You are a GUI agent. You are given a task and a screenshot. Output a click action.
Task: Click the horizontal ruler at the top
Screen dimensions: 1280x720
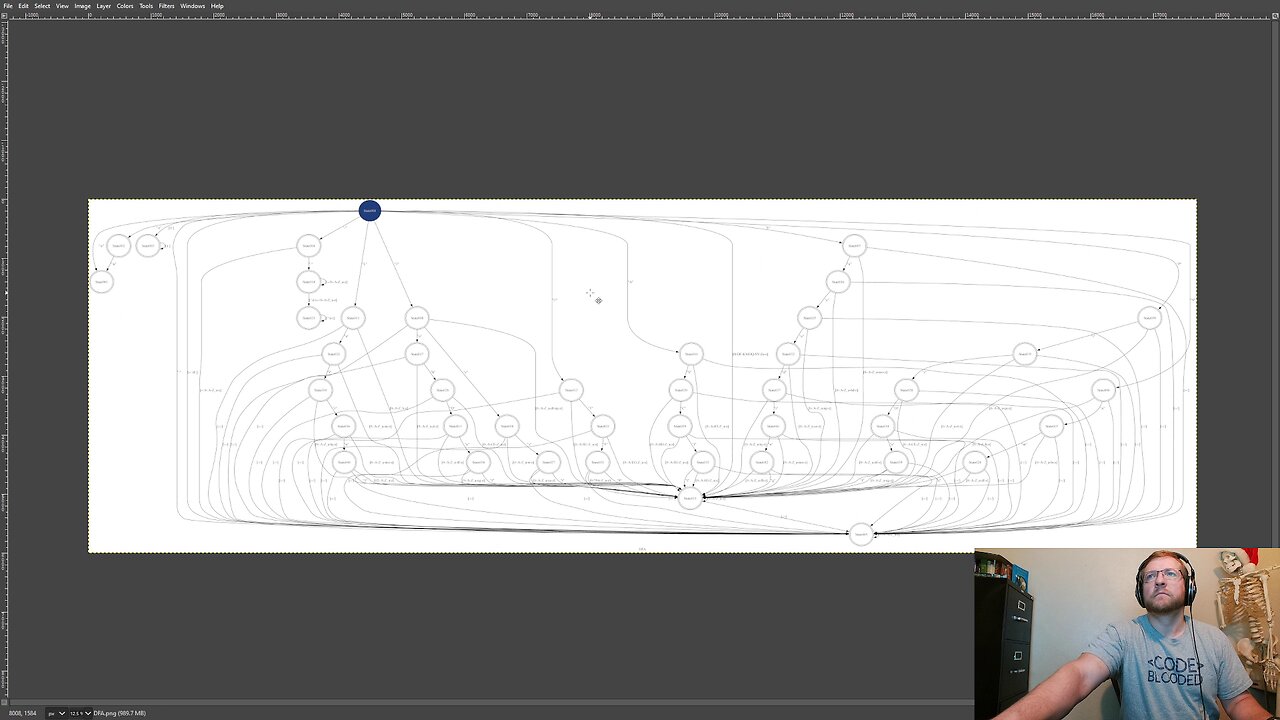(640, 15)
